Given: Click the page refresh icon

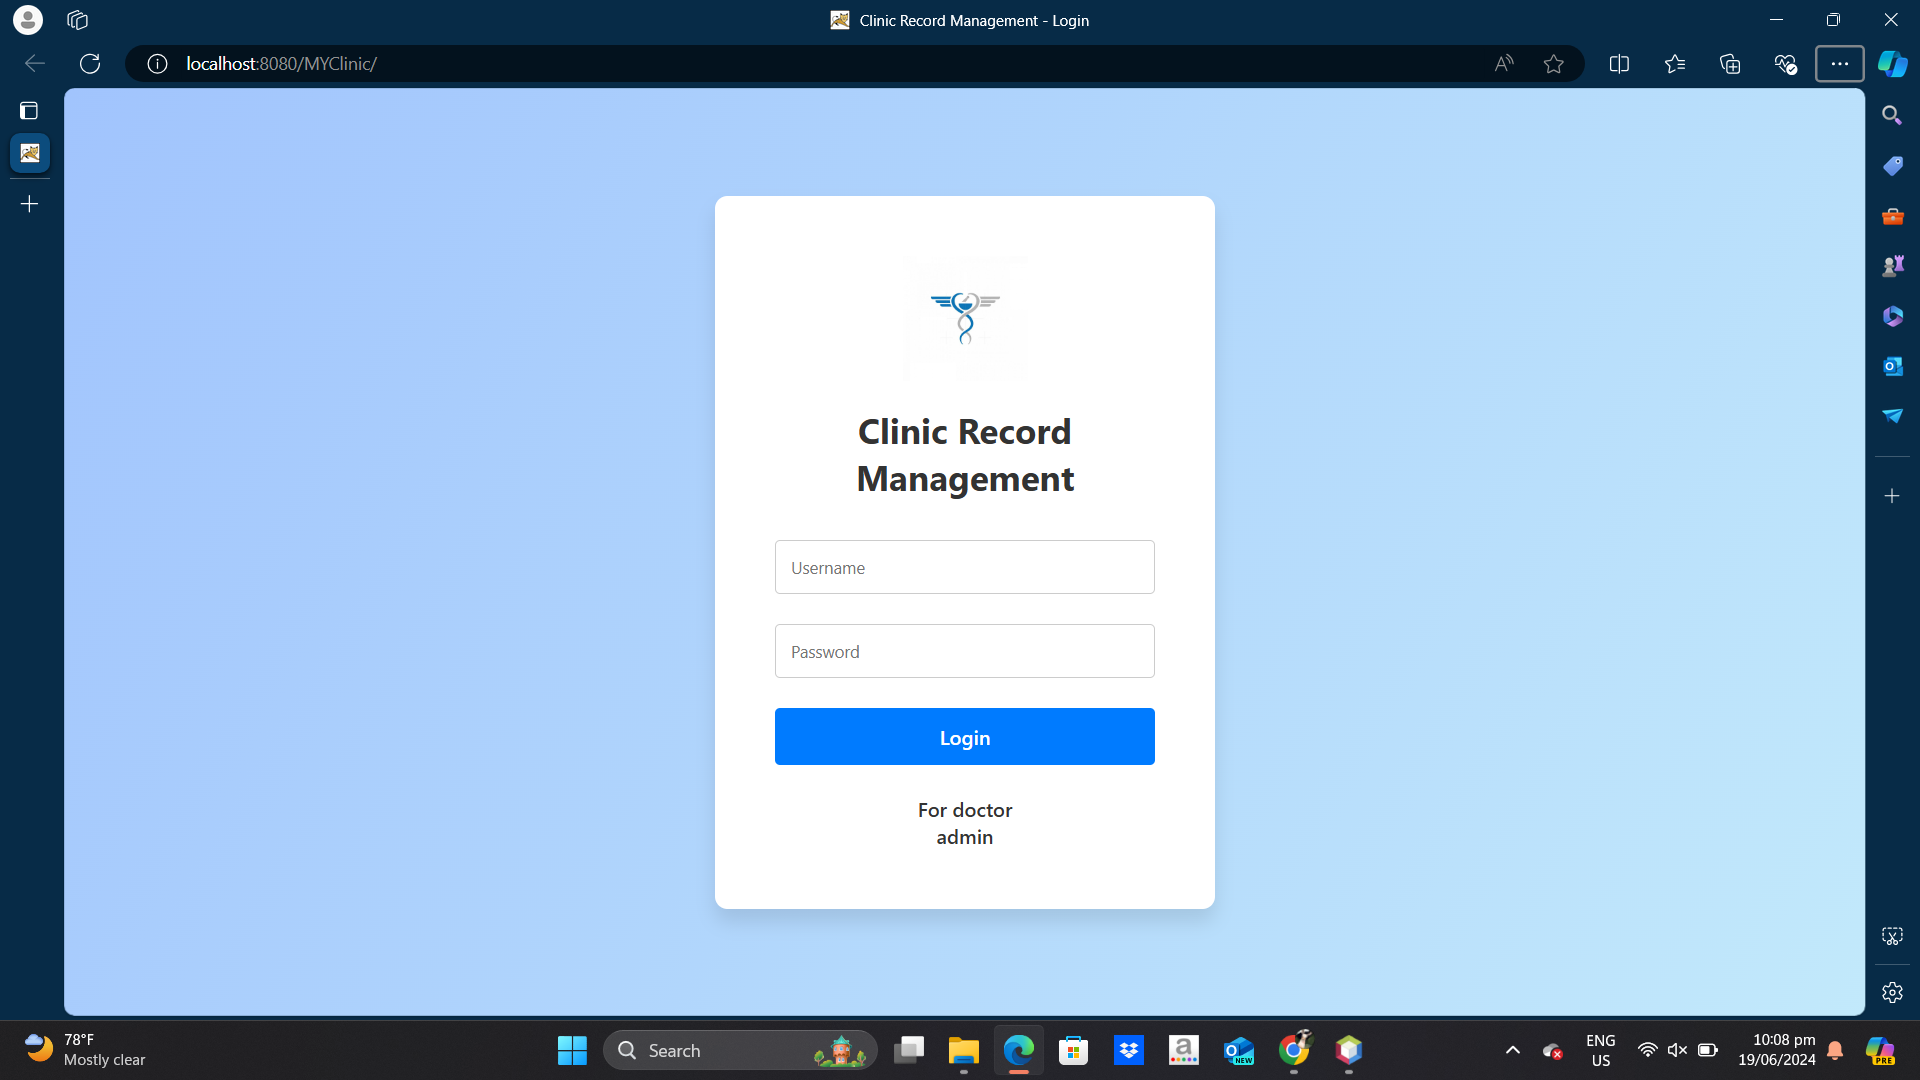Looking at the screenshot, I should click(x=90, y=64).
